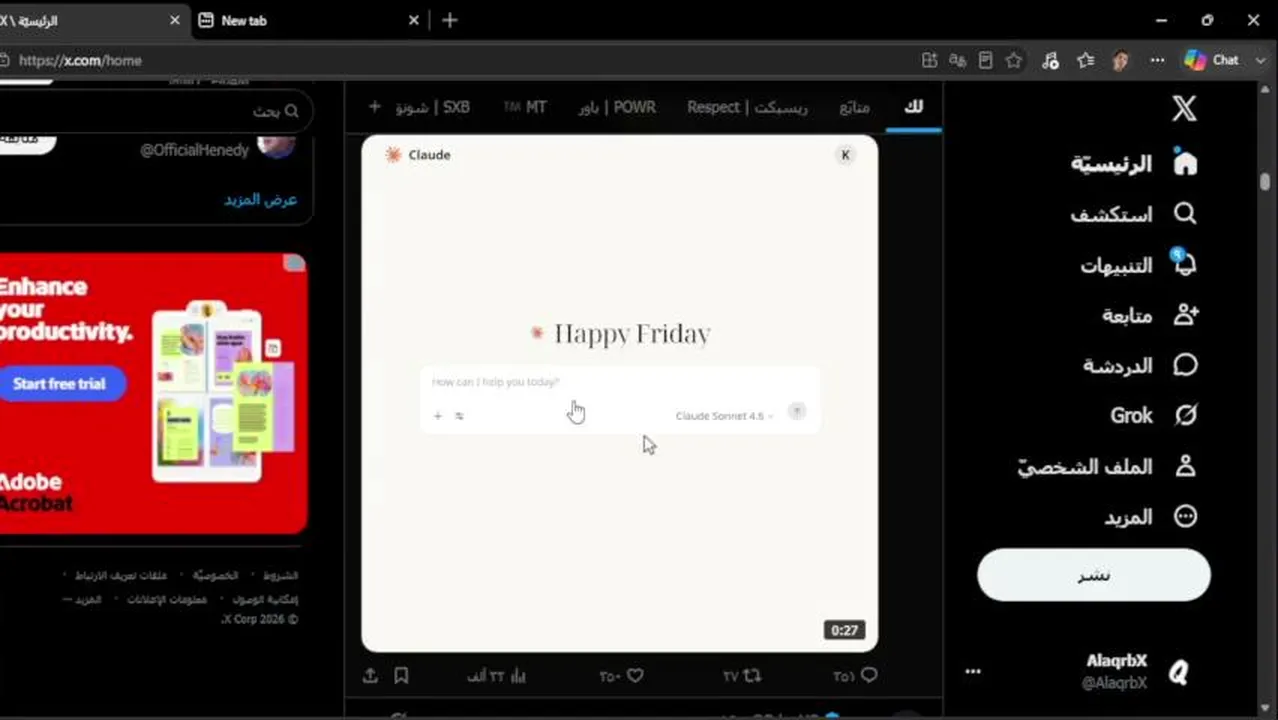The width and height of the screenshot is (1278, 720).
Task: Switch to the New tab browser tab
Action: 310,20
